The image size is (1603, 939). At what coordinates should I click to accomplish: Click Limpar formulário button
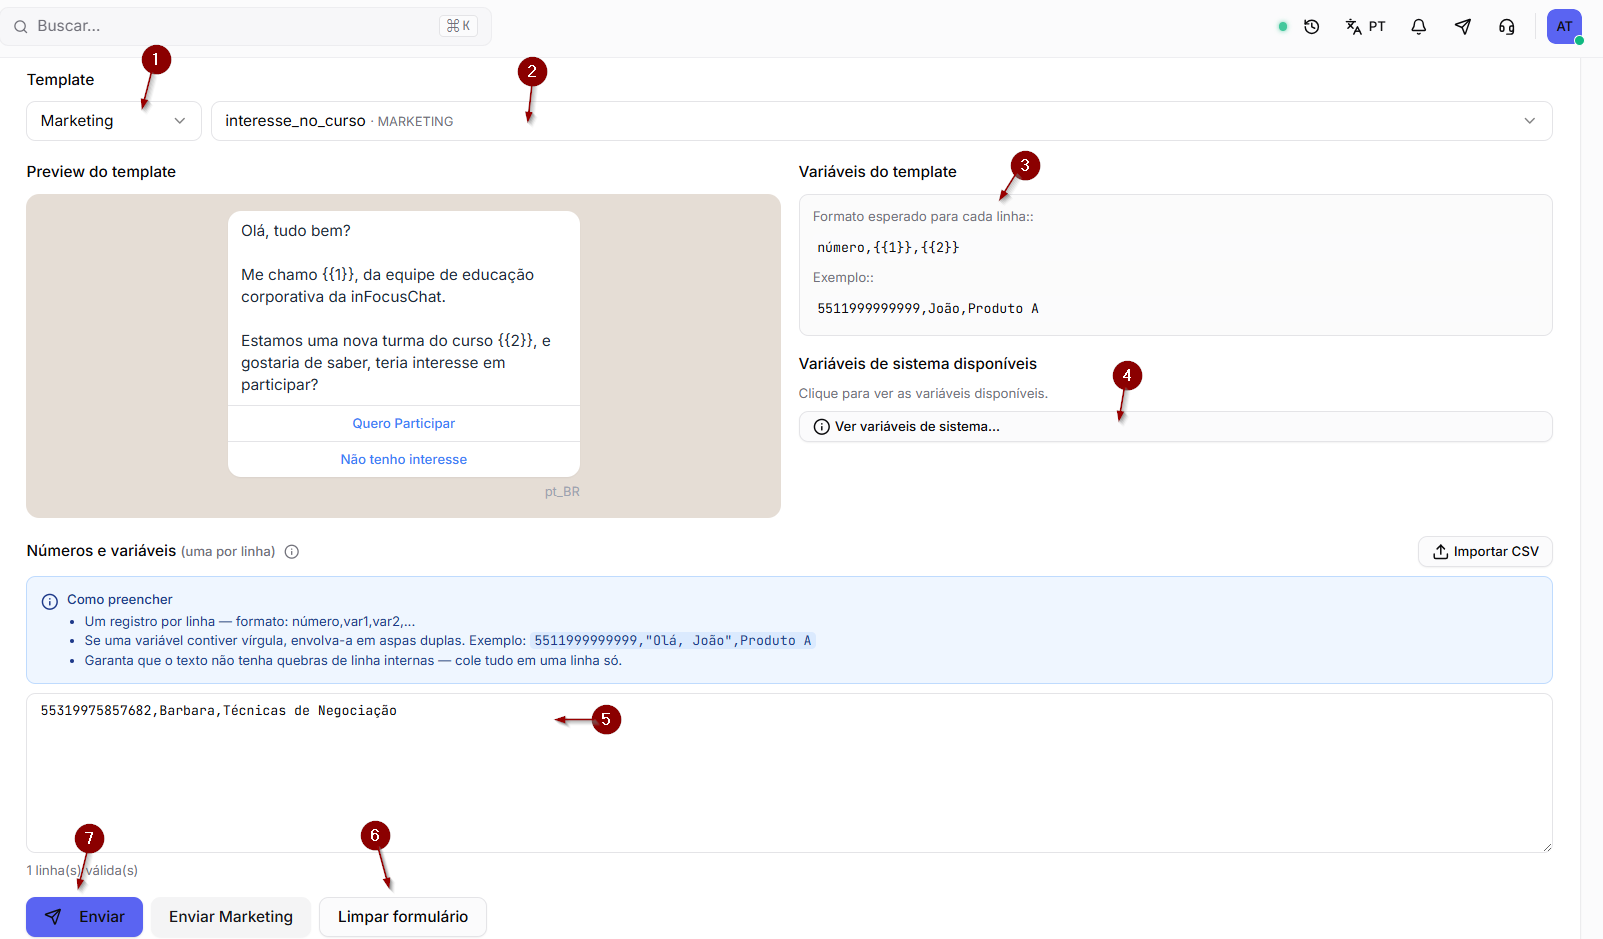(403, 917)
